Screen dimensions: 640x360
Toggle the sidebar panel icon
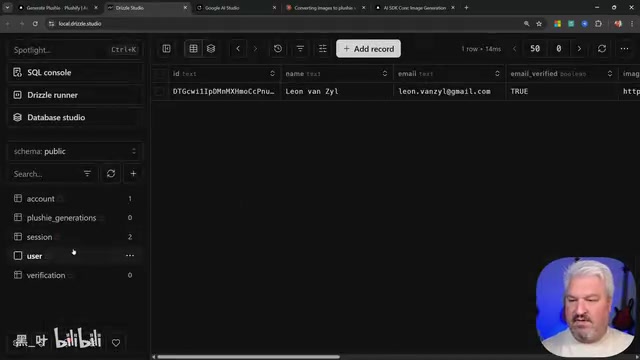click(x=167, y=49)
